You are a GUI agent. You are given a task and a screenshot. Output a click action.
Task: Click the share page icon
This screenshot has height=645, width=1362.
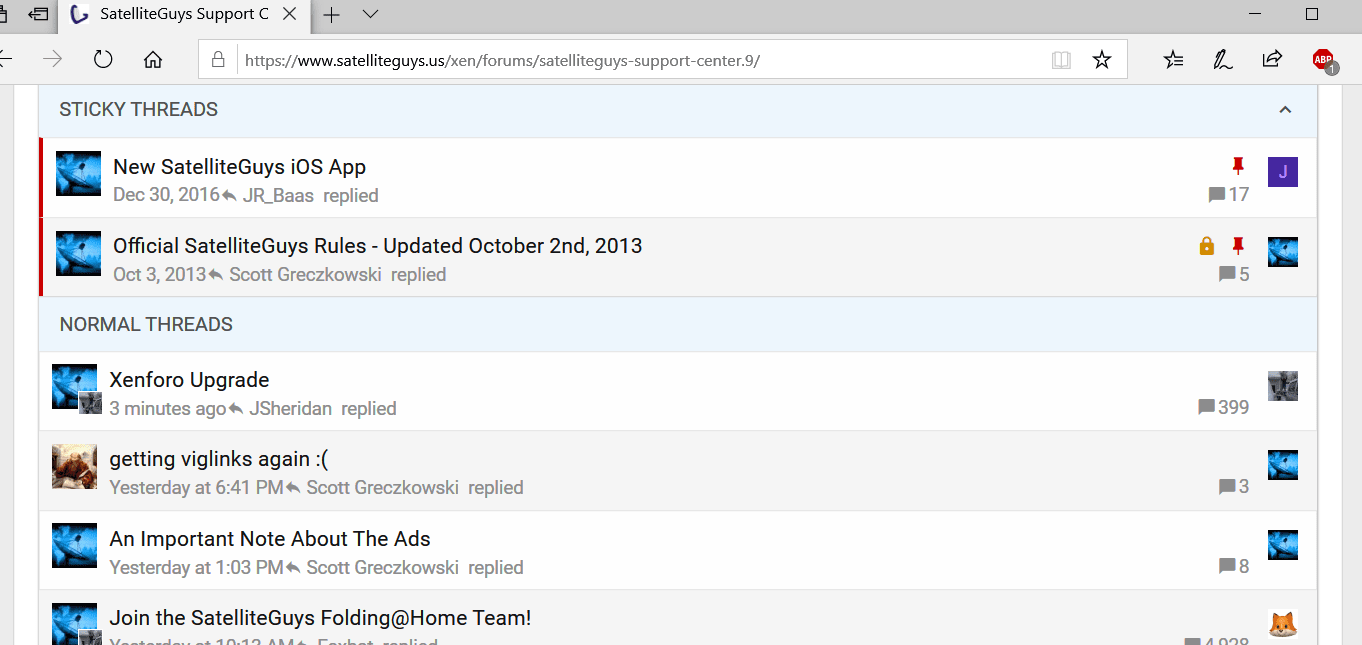1272,60
